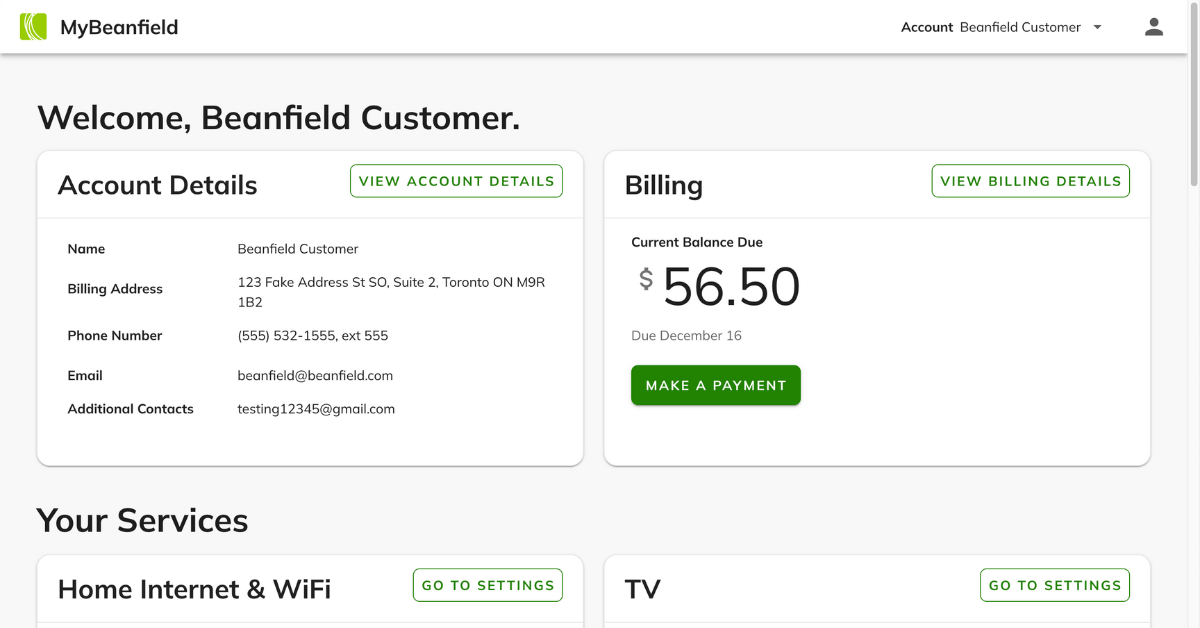Screen dimensions: 1200x628
Task: Click the 56.50 balance amount
Action: click(x=731, y=287)
